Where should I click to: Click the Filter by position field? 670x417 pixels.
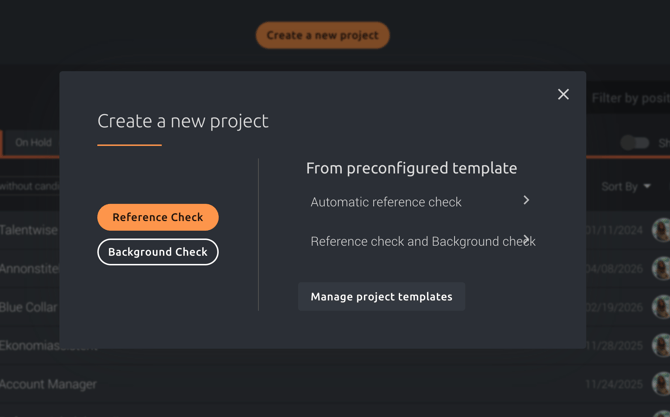(630, 98)
